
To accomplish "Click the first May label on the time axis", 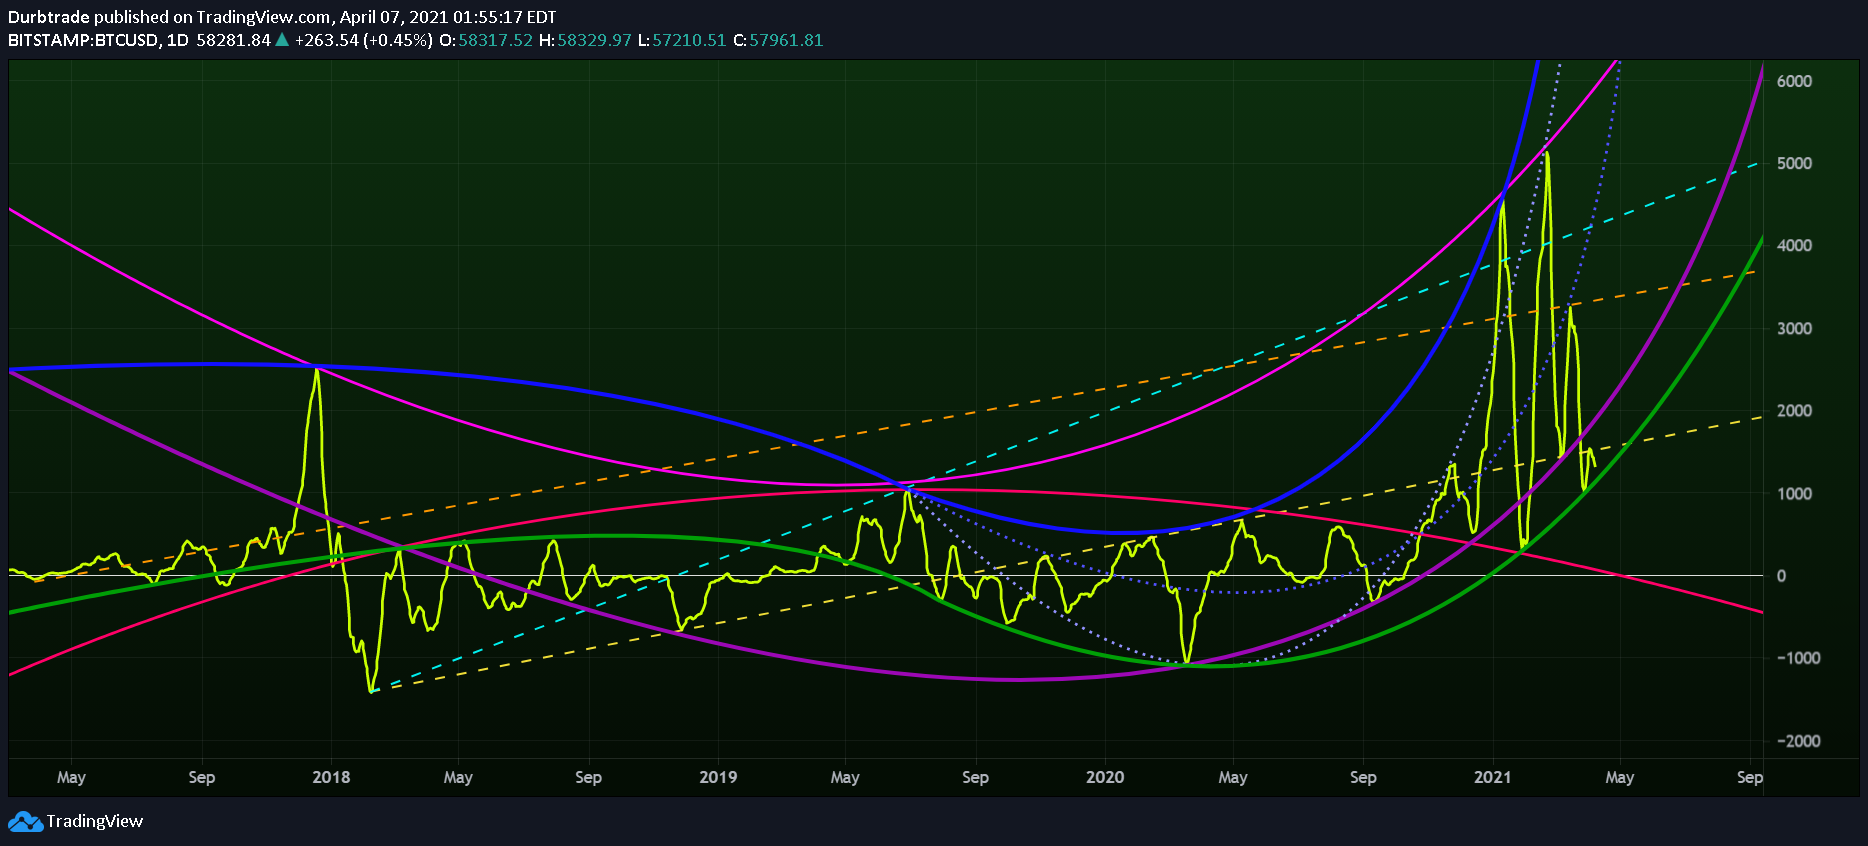I will pyautogui.click(x=72, y=777).
